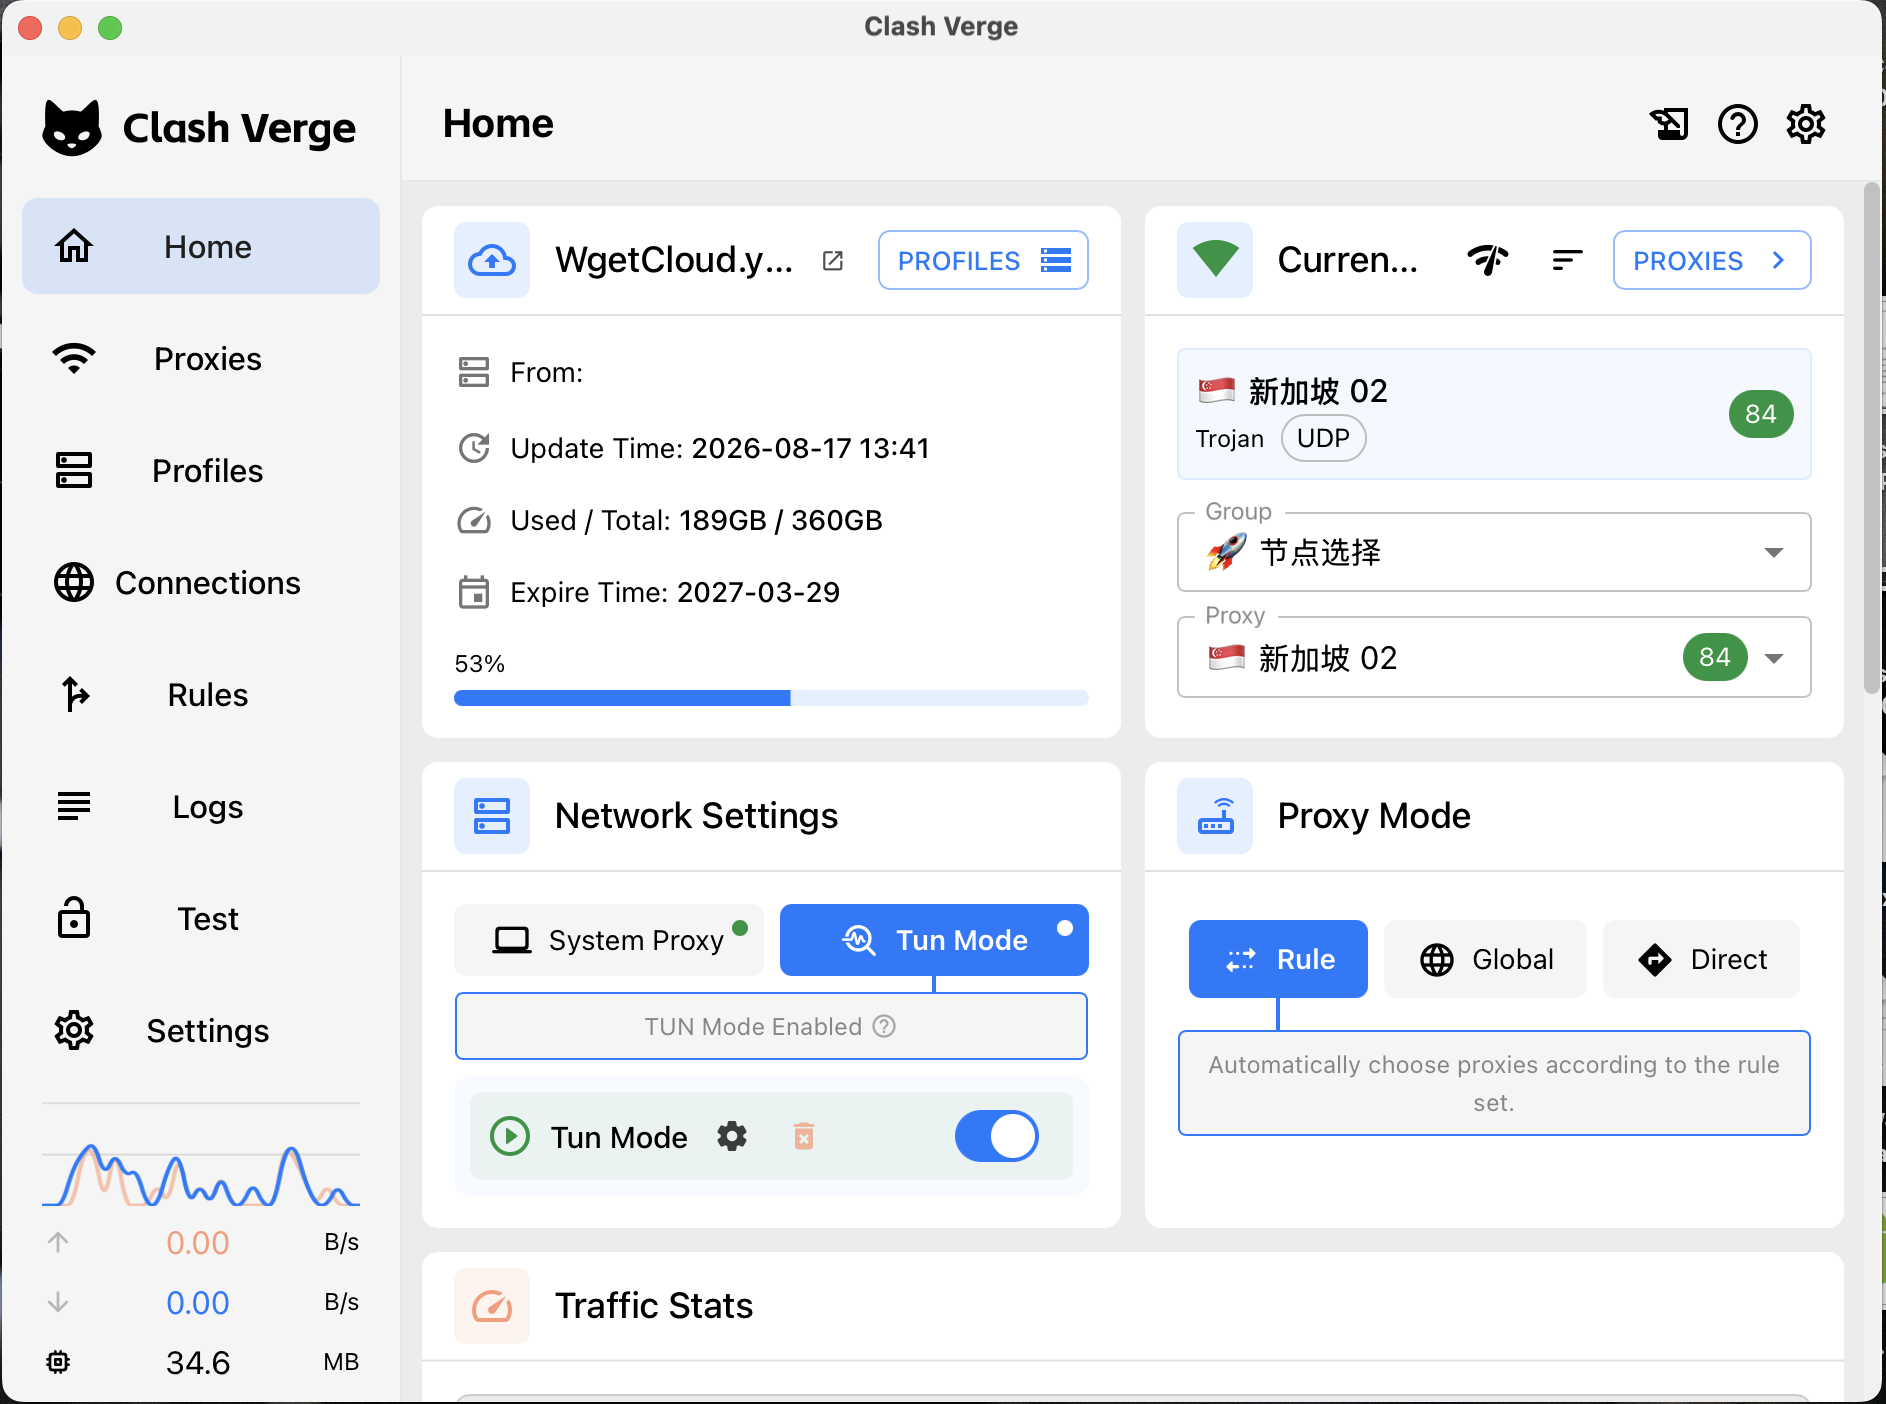
Task: Click the Update Time 2026-08-17 13:41 text
Action: (x=720, y=448)
